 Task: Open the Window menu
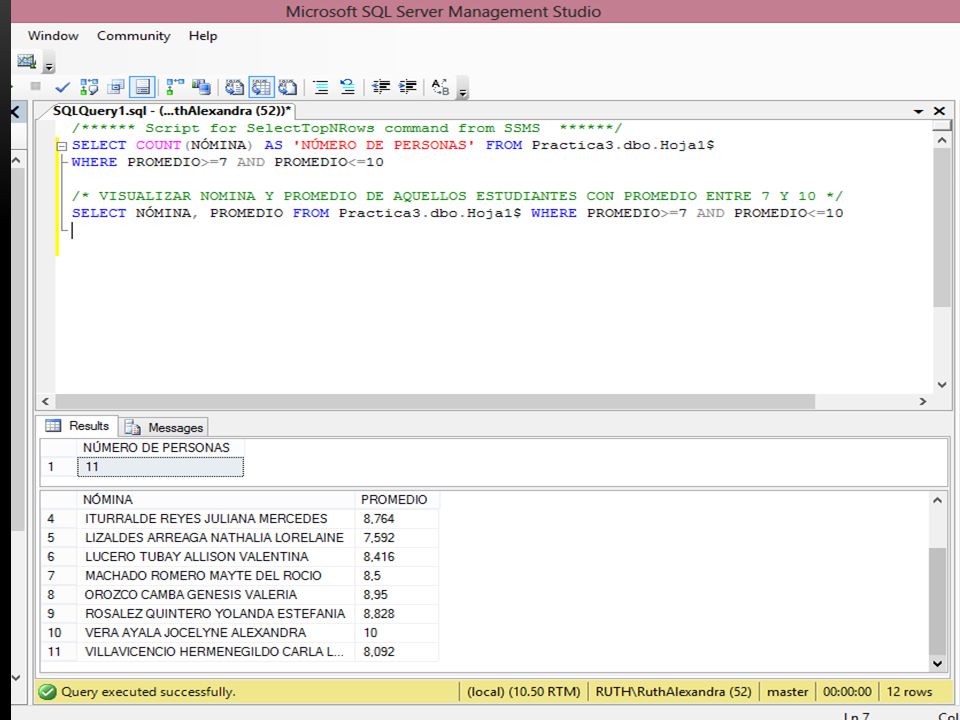[x=53, y=36]
